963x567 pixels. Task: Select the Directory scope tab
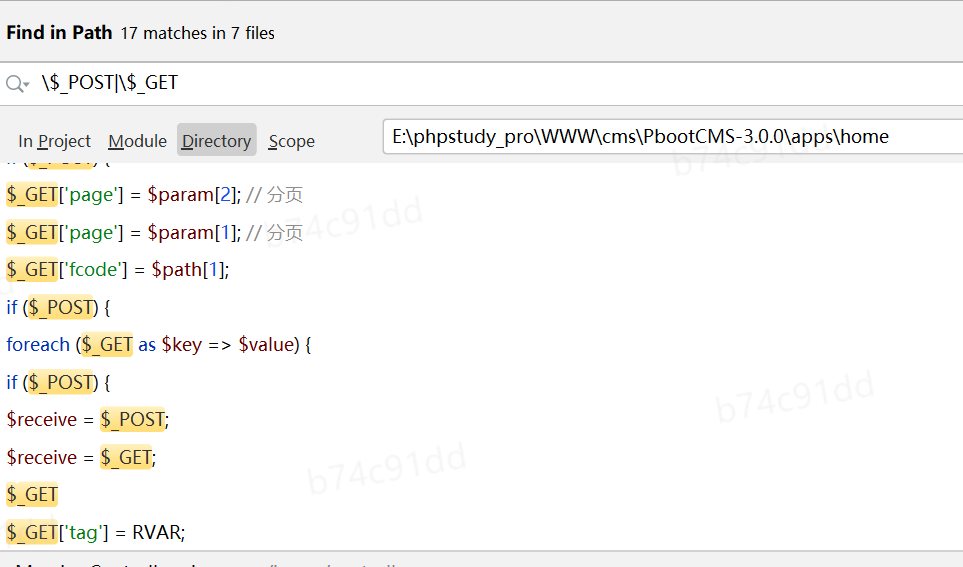tap(216, 141)
